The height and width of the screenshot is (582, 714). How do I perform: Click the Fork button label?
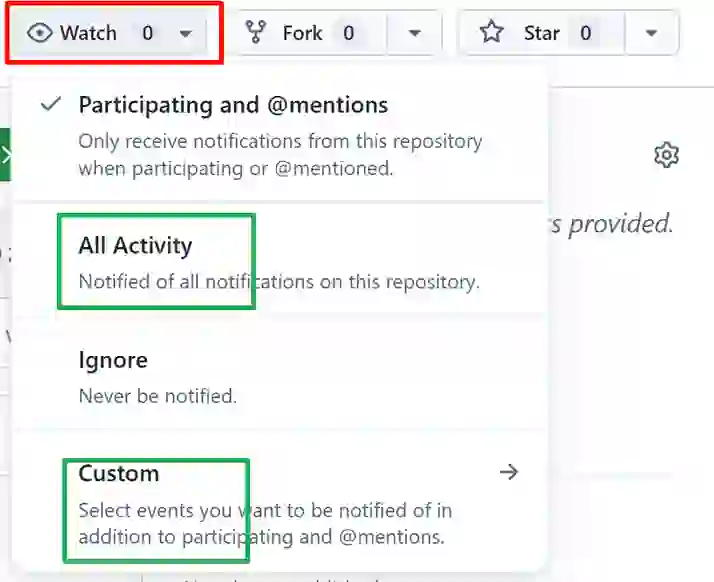(302, 33)
